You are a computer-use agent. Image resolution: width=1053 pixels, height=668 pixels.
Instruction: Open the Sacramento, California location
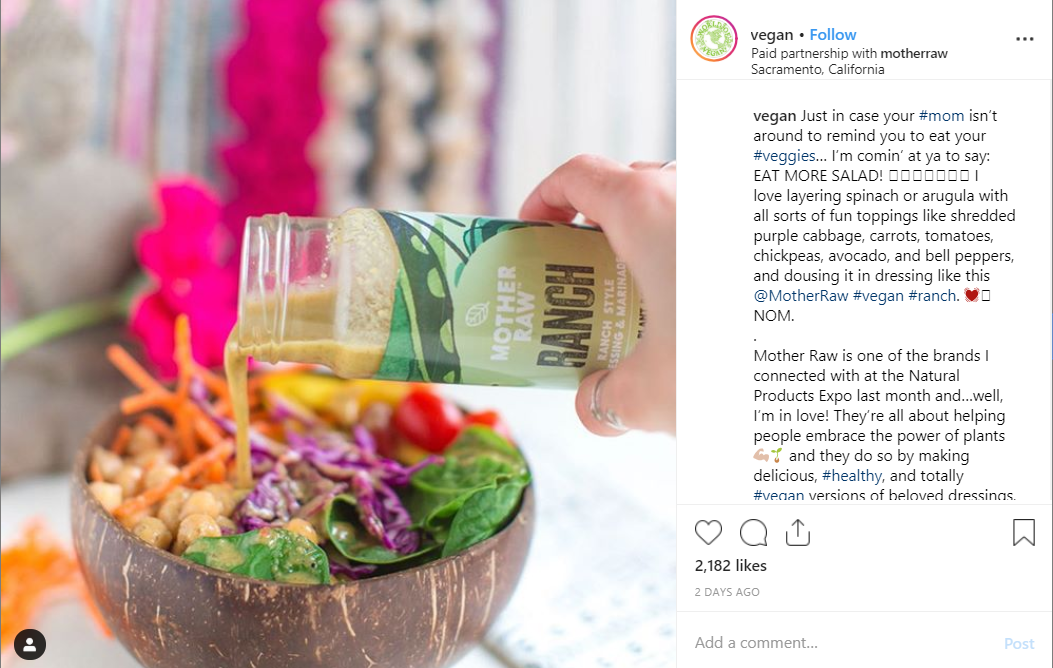point(817,69)
